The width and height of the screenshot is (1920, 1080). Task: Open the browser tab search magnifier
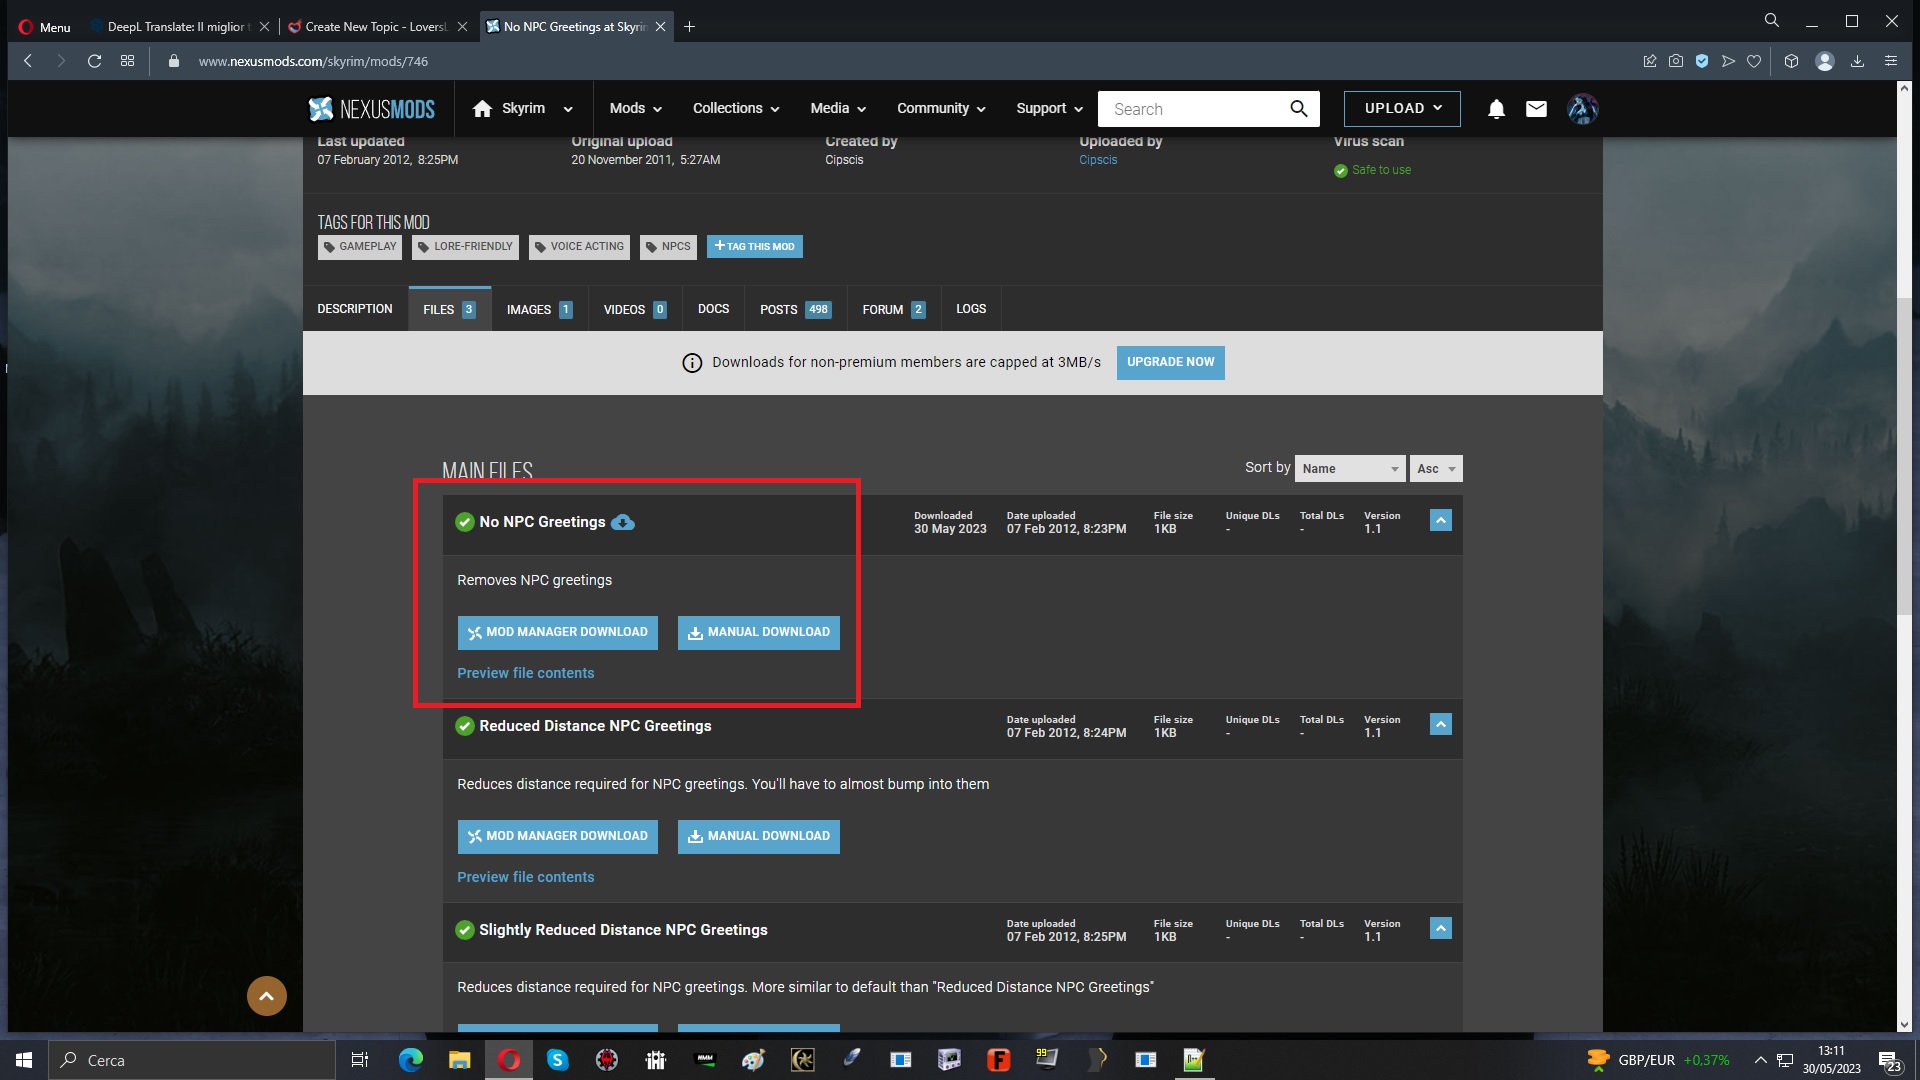[1771, 20]
